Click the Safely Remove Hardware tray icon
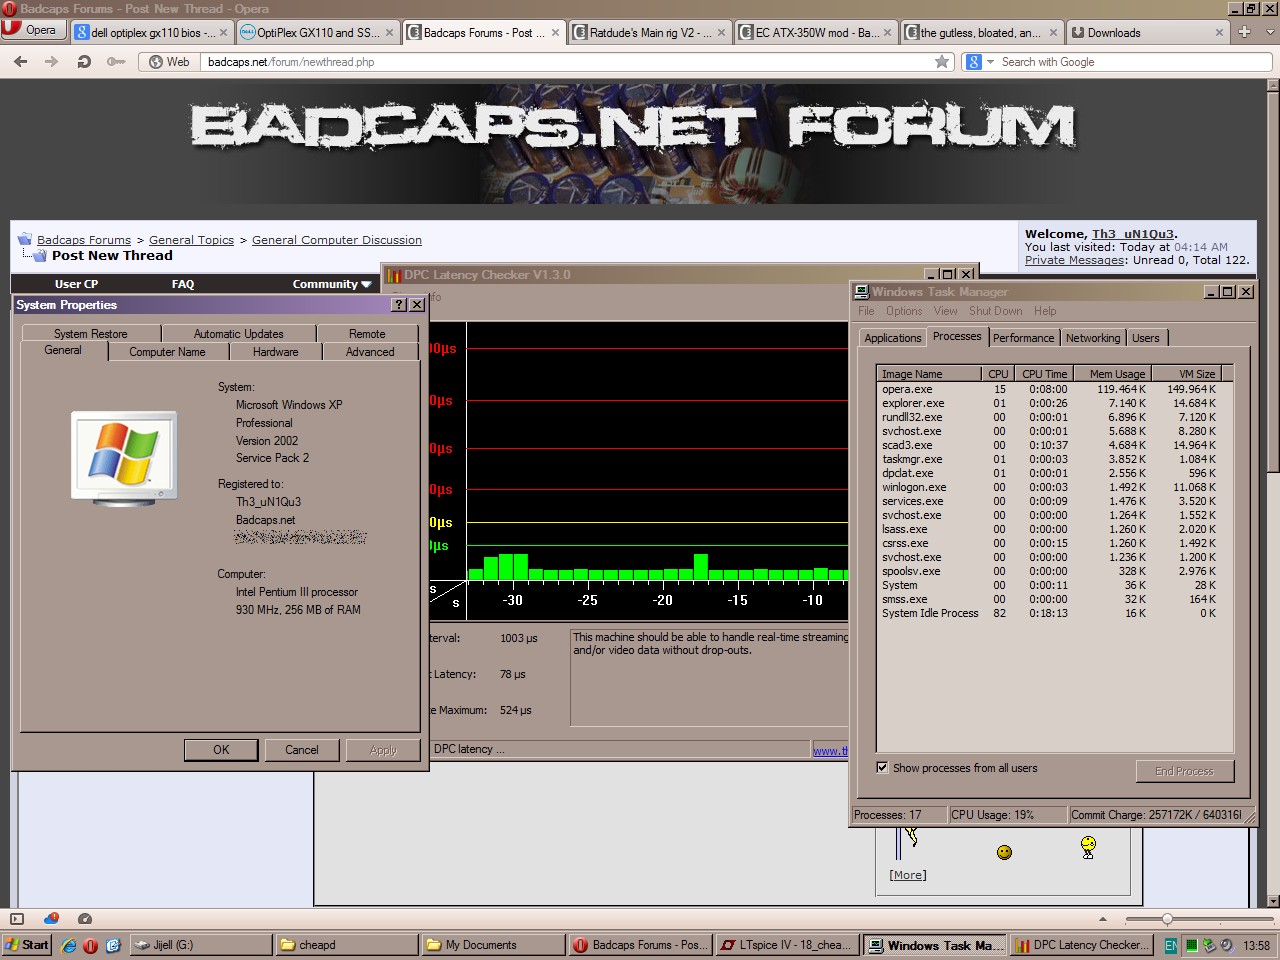Viewport: 1280px width, 960px height. tap(1209, 945)
